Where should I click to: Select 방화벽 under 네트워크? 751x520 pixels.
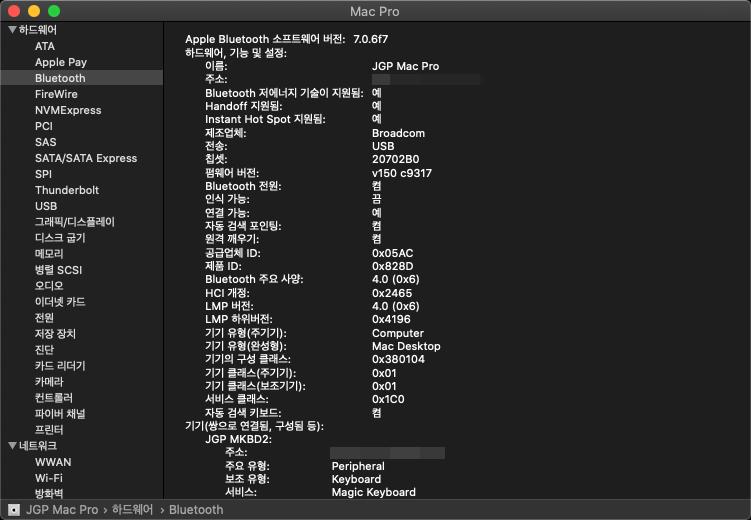coord(49,493)
